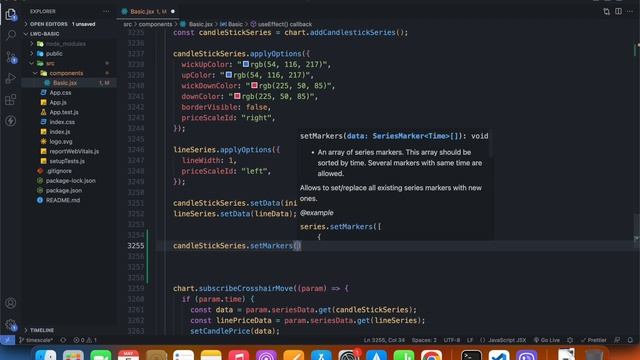Image resolution: width=640 pixels, height=360 pixels.
Task: Open the Manage gear in activity bar
Action: click(x=11, y=325)
